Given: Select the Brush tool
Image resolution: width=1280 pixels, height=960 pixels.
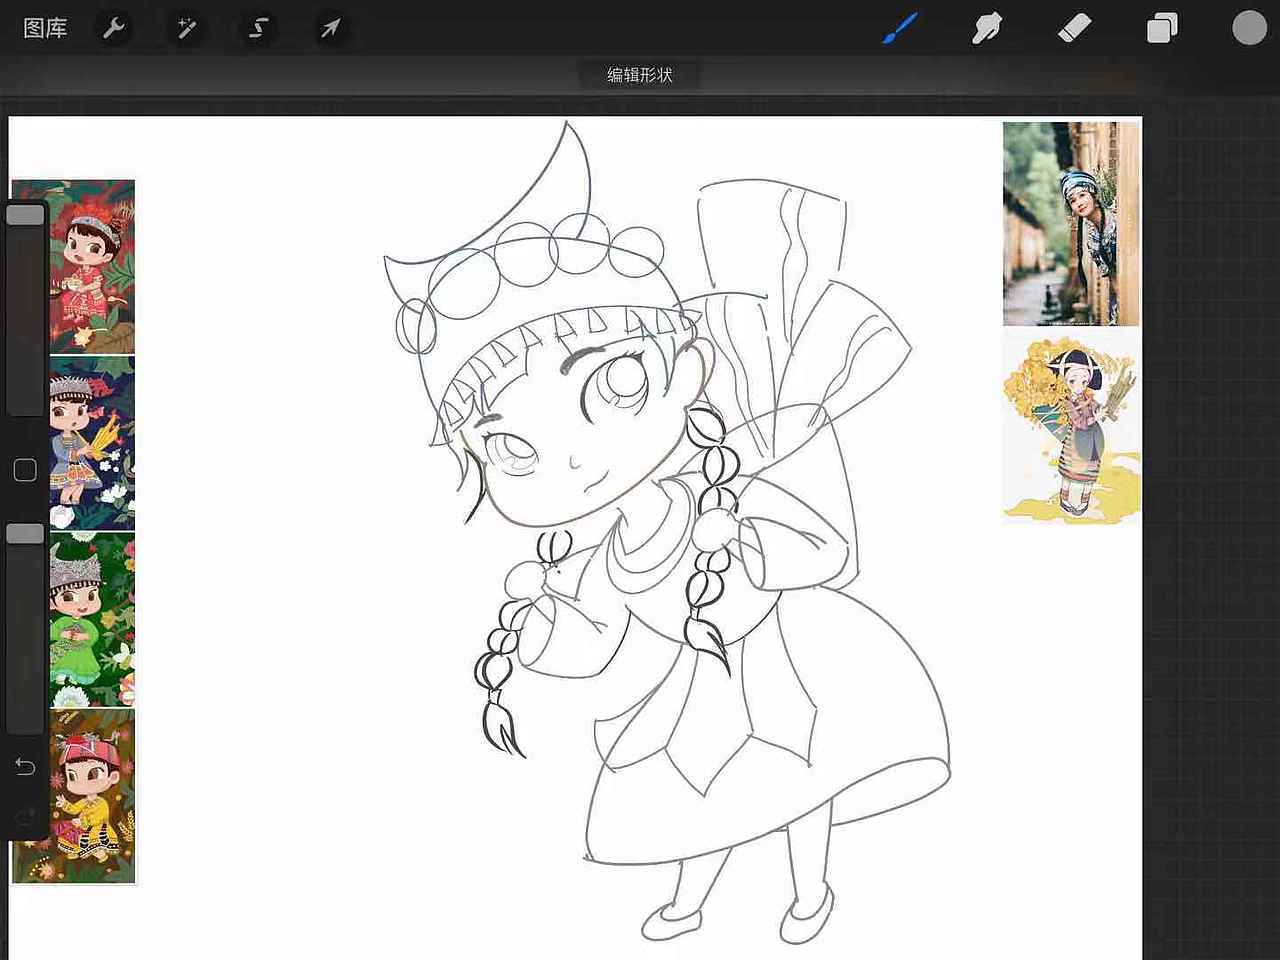Looking at the screenshot, I should click(x=900, y=28).
